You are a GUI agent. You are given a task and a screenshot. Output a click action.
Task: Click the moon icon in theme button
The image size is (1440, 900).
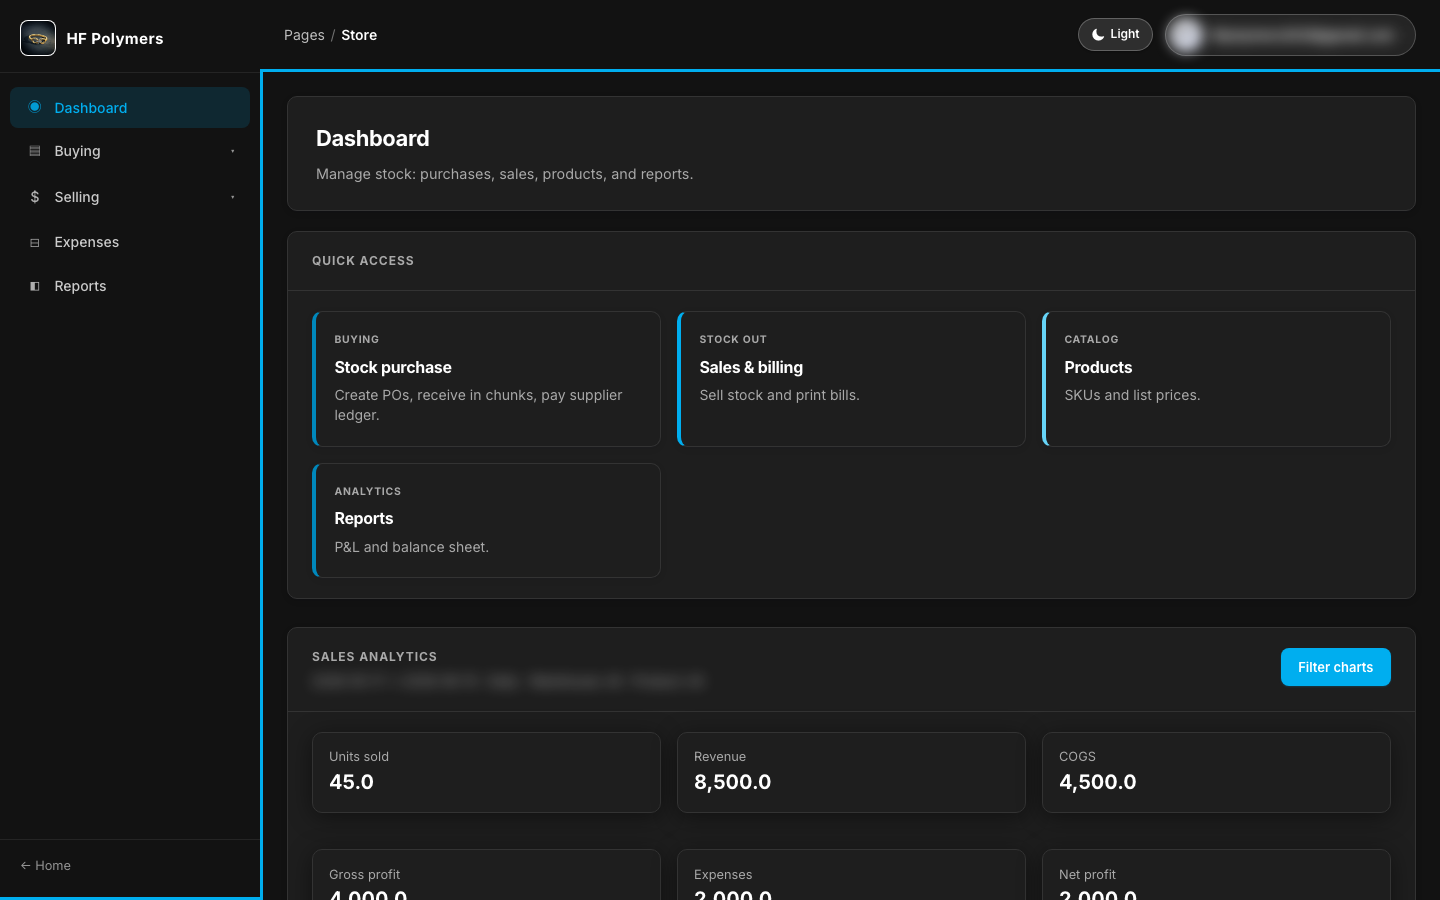pyautogui.click(x=1098, y=34)
